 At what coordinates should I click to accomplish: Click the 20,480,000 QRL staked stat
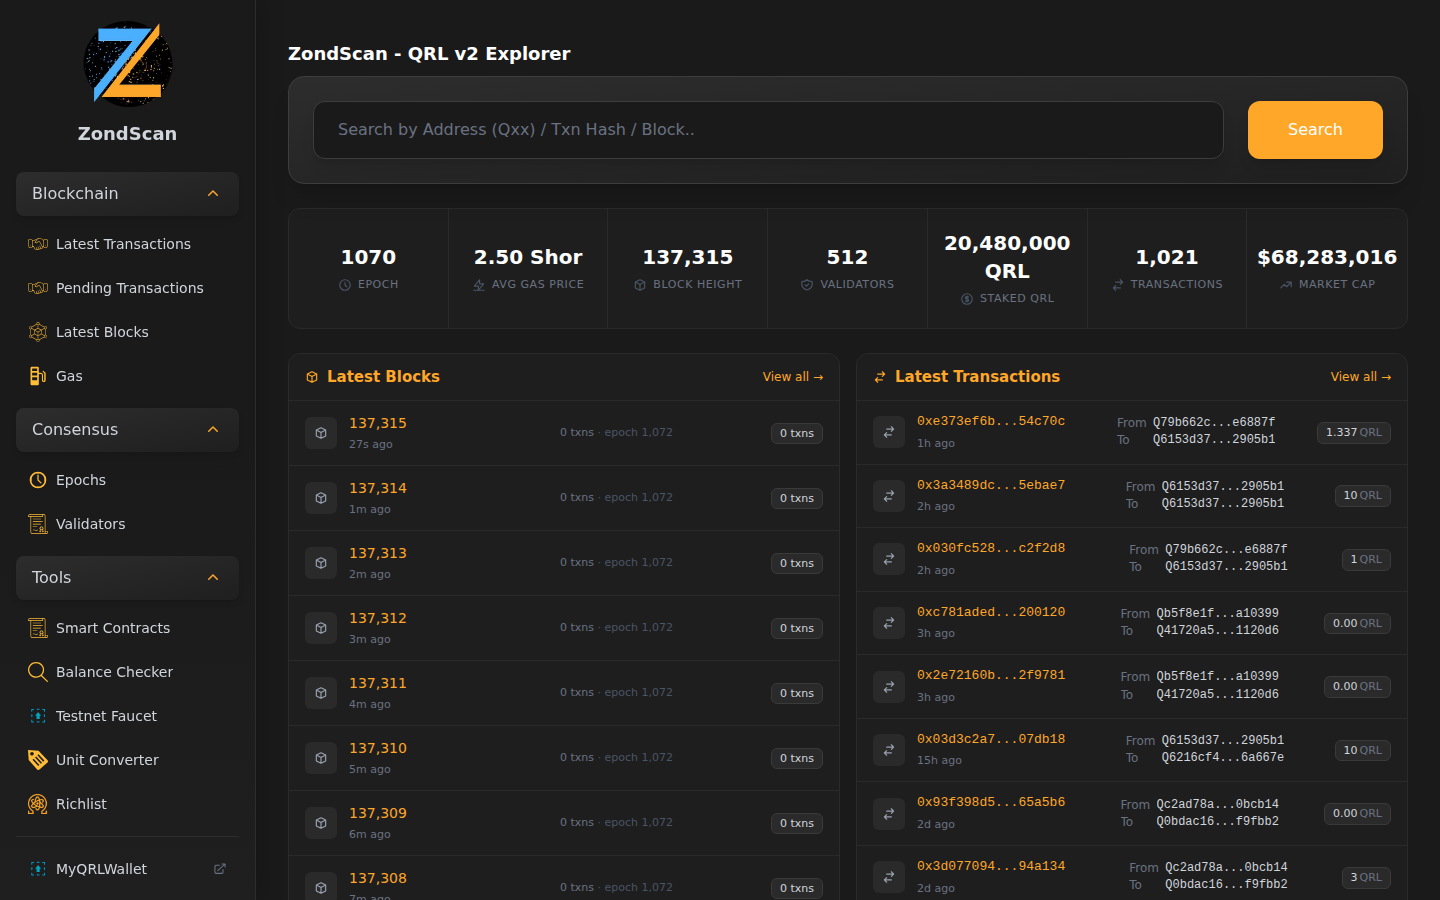coord(1007,269)
